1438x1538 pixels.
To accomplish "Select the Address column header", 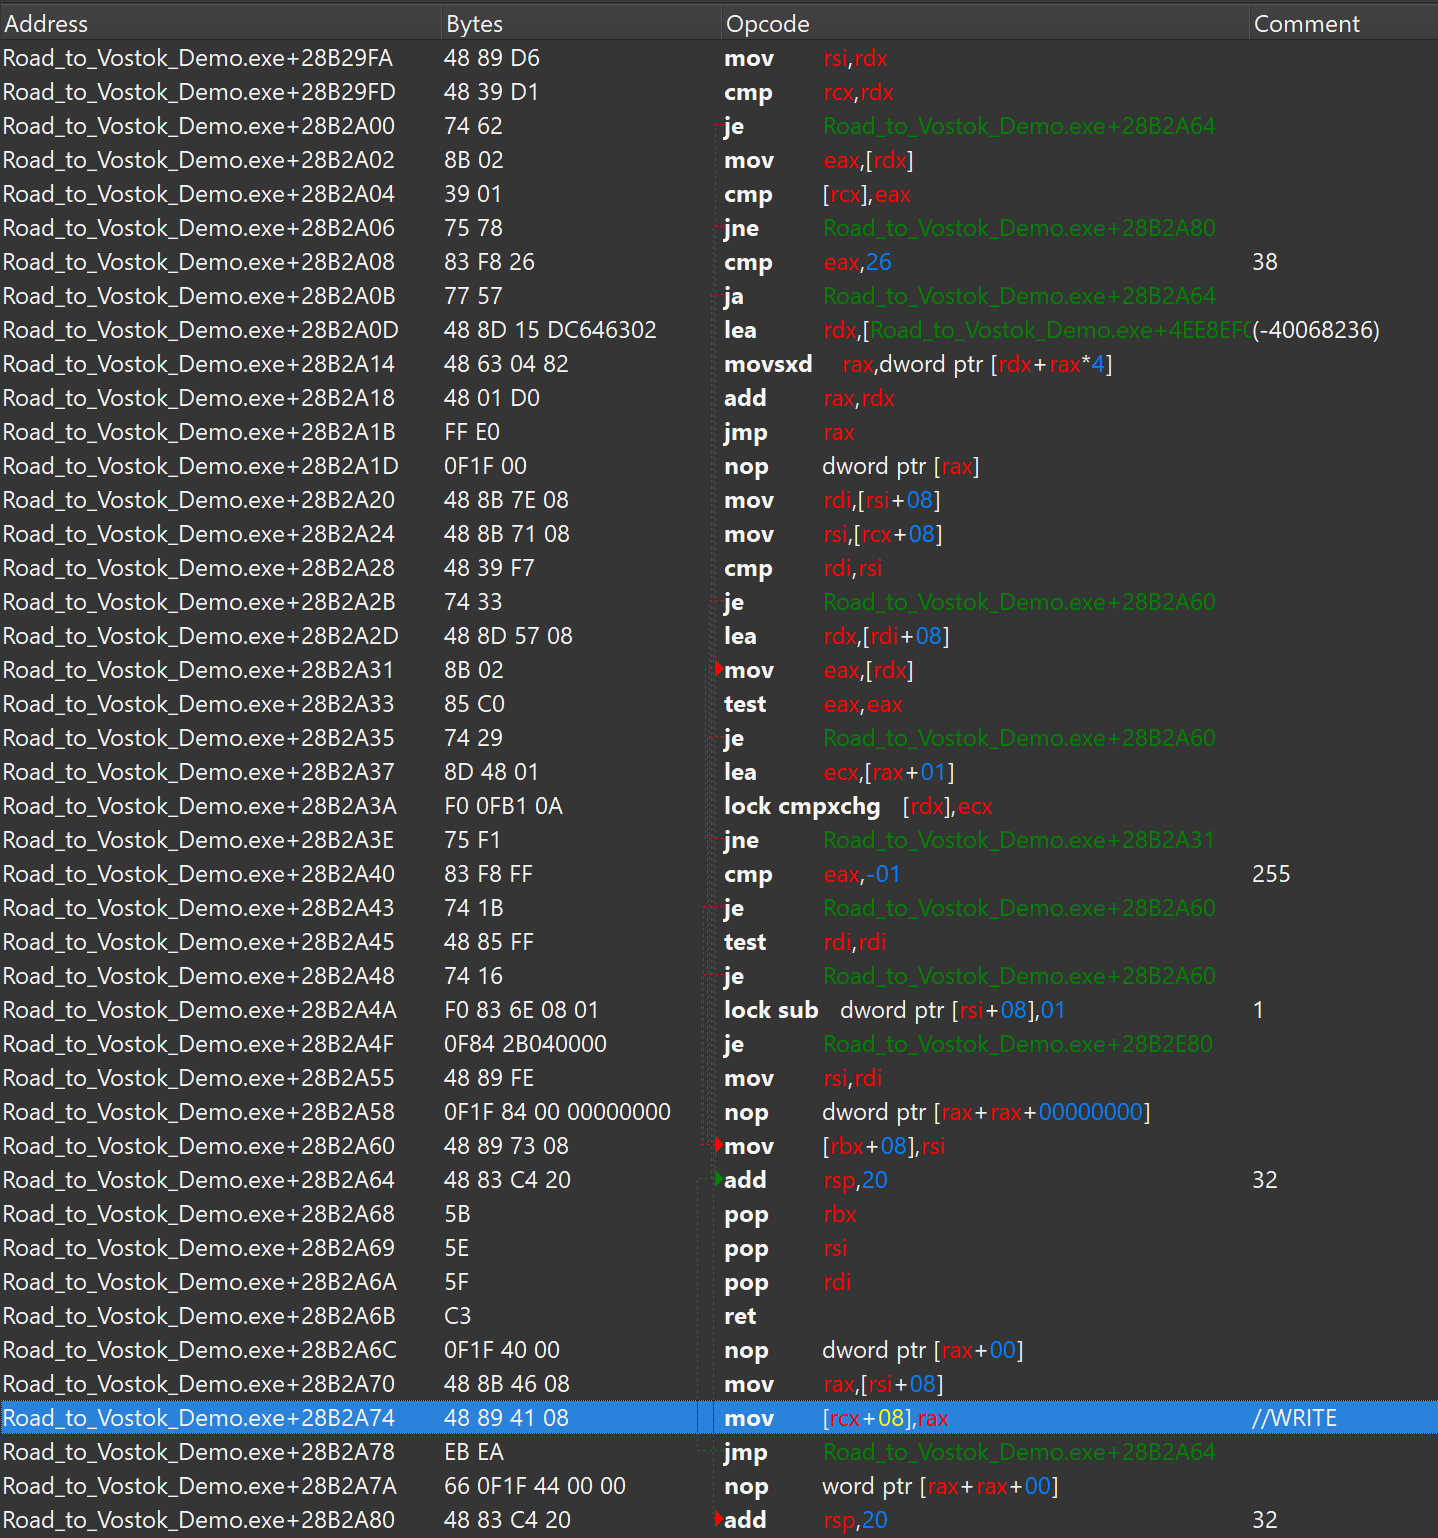I will coord(46,22).
